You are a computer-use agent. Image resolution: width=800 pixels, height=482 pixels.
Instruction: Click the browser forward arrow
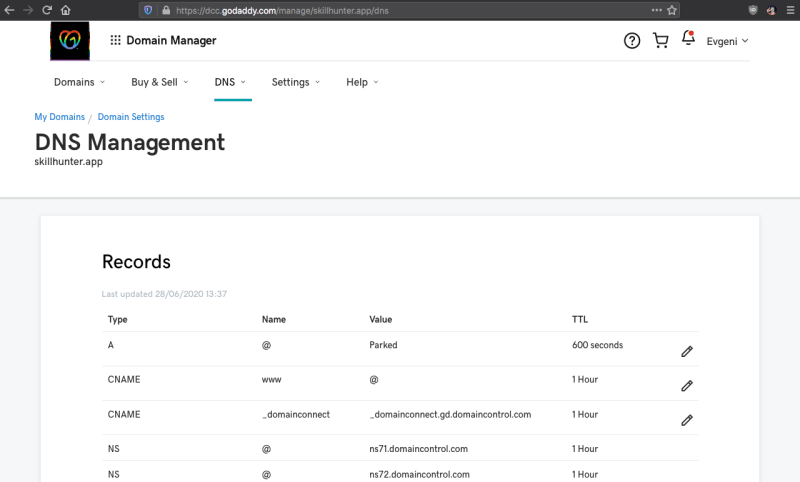(x=28, y=10)
